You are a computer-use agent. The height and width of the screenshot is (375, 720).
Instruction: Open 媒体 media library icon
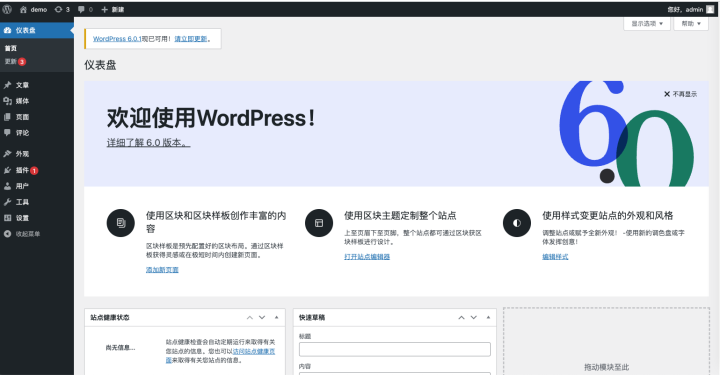[x=7, y=101]
